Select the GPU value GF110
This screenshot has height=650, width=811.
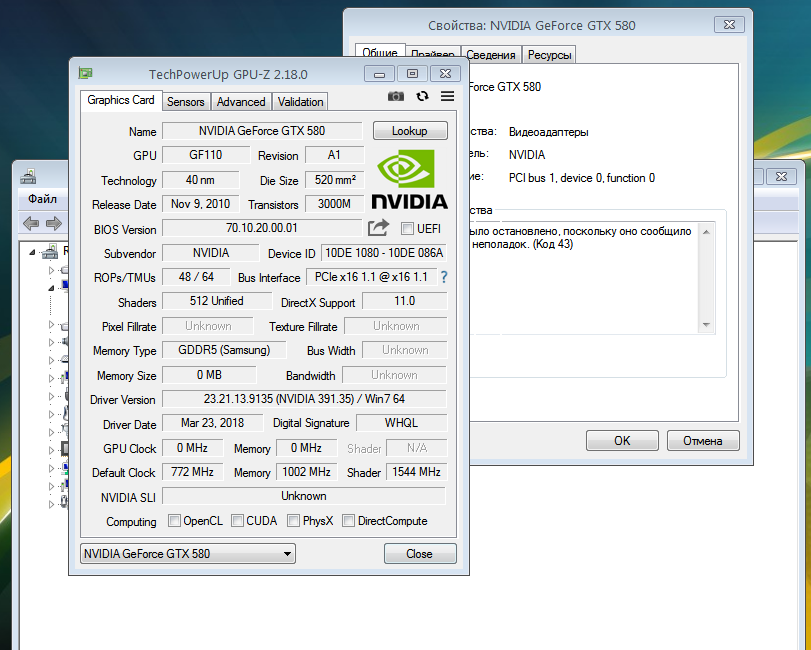click(x=206, y=155)
